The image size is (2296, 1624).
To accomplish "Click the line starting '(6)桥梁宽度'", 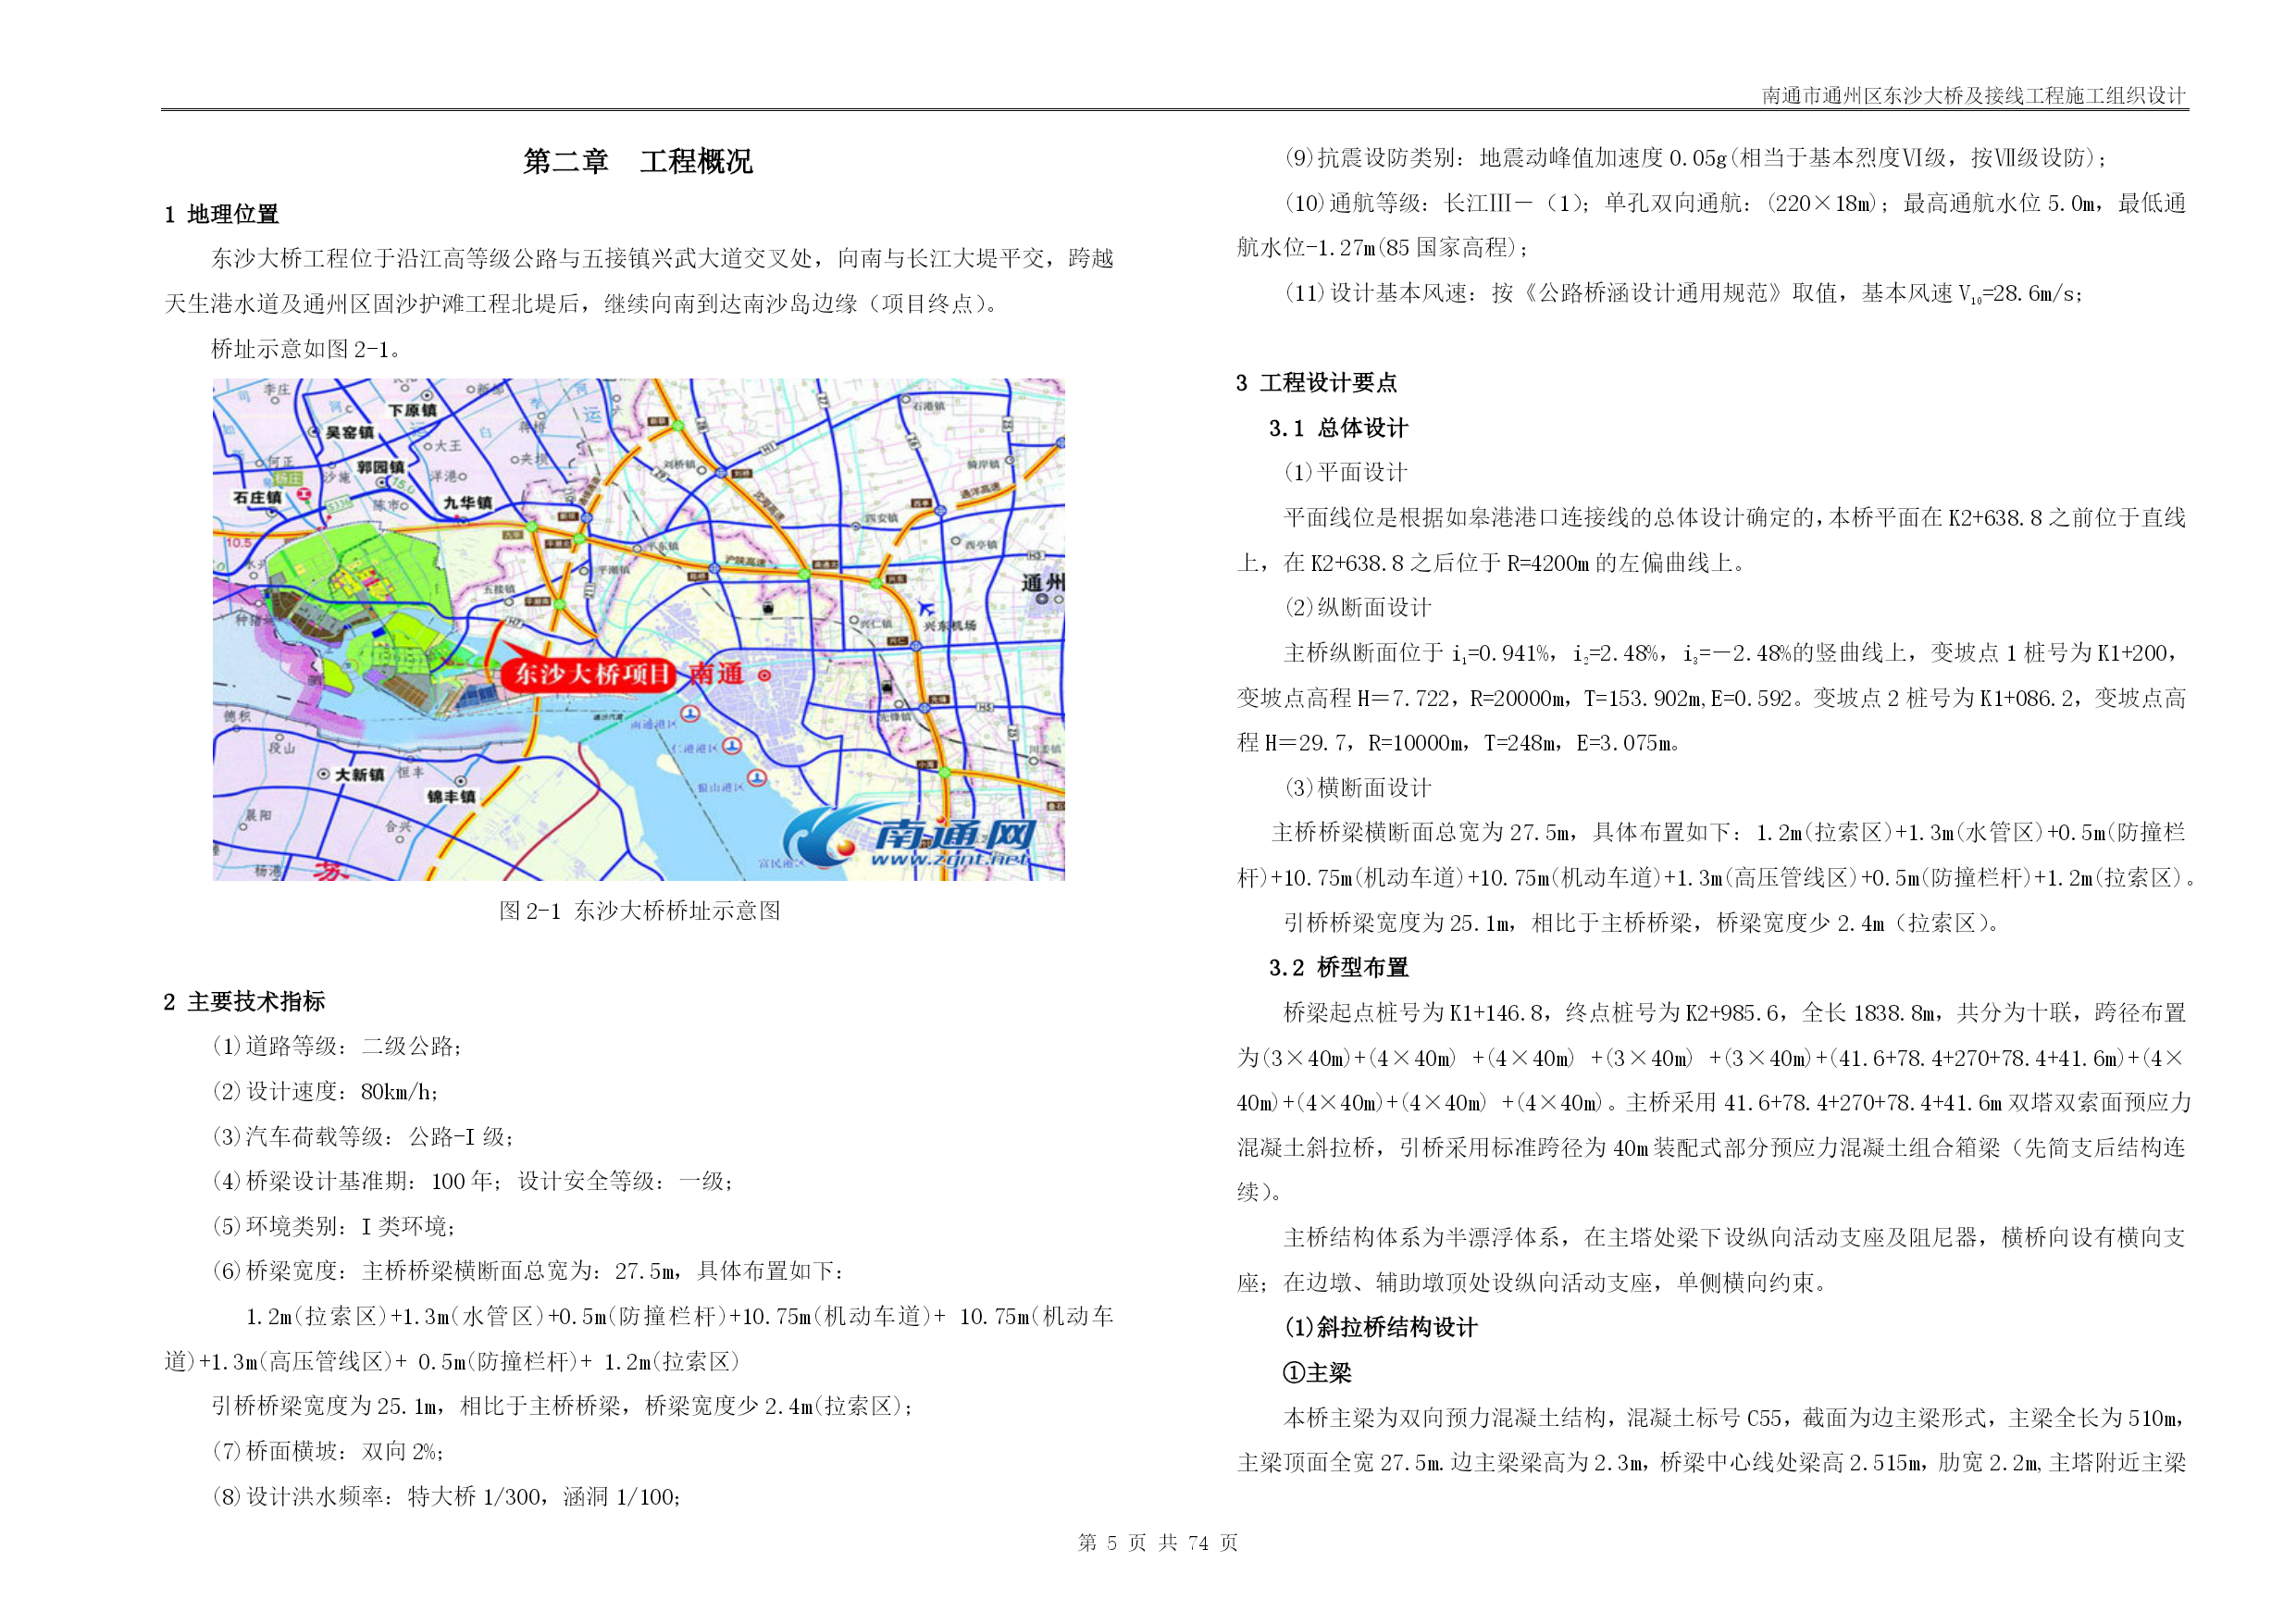I will [x=528, y=1271].
